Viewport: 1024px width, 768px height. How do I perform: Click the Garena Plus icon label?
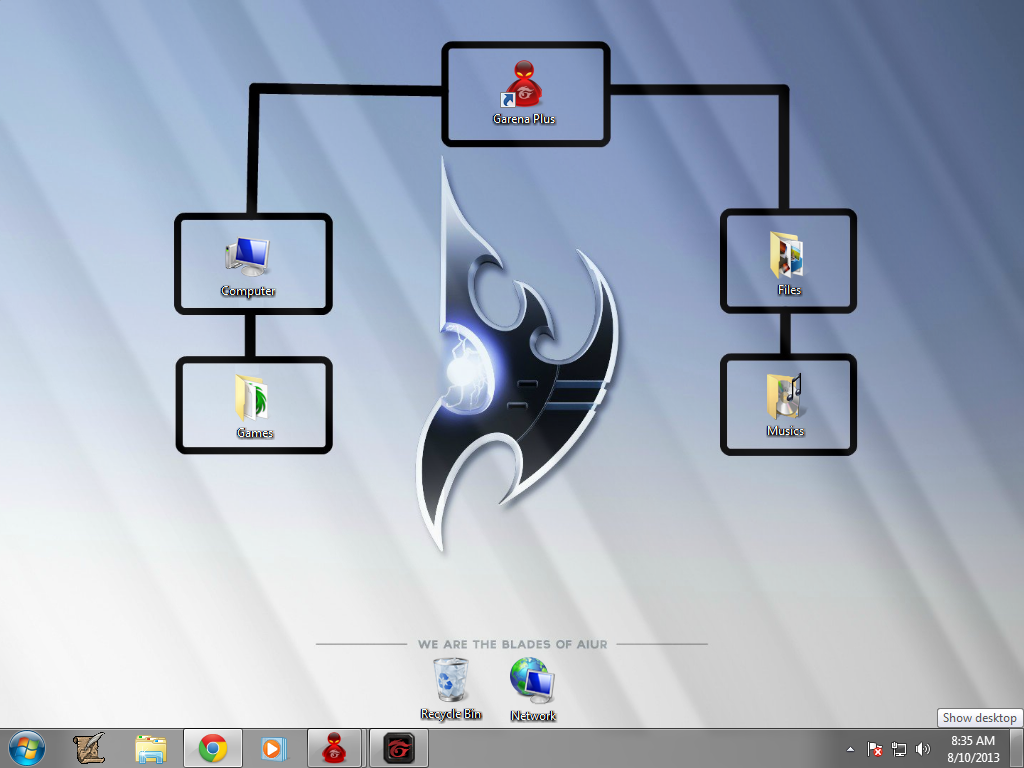(524, 119)
